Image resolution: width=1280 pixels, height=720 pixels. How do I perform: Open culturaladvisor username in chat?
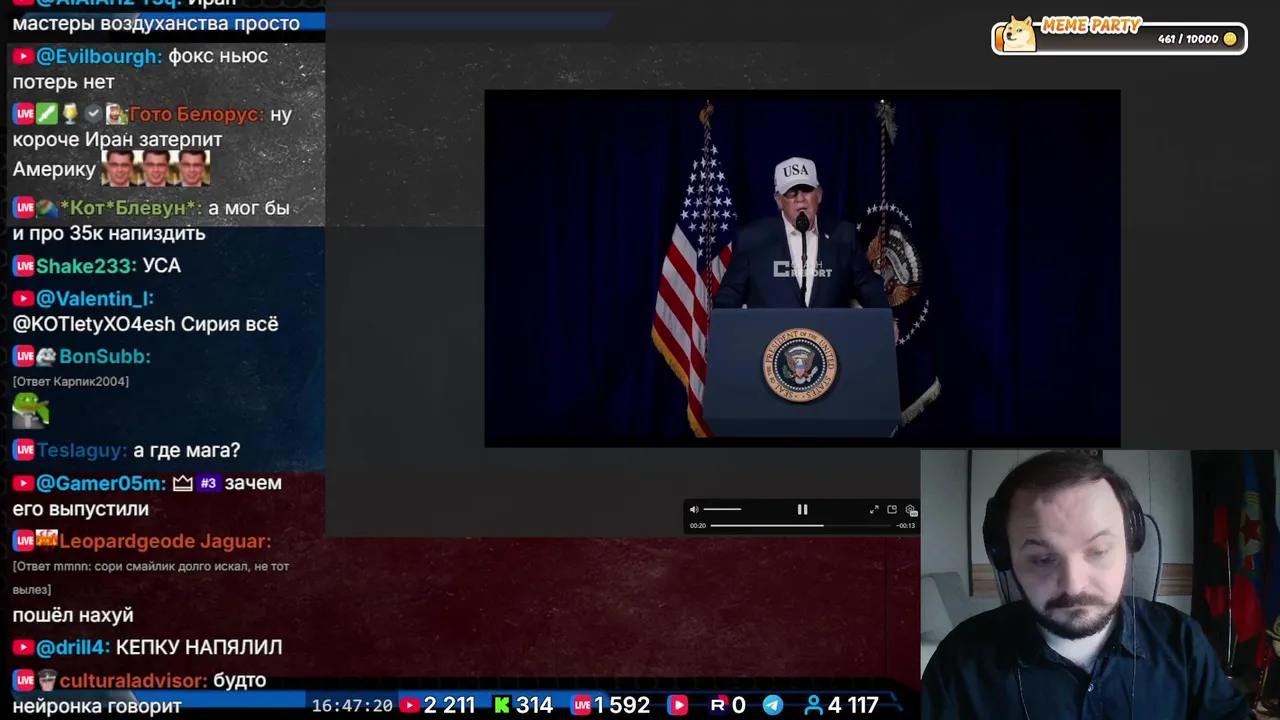134,680
